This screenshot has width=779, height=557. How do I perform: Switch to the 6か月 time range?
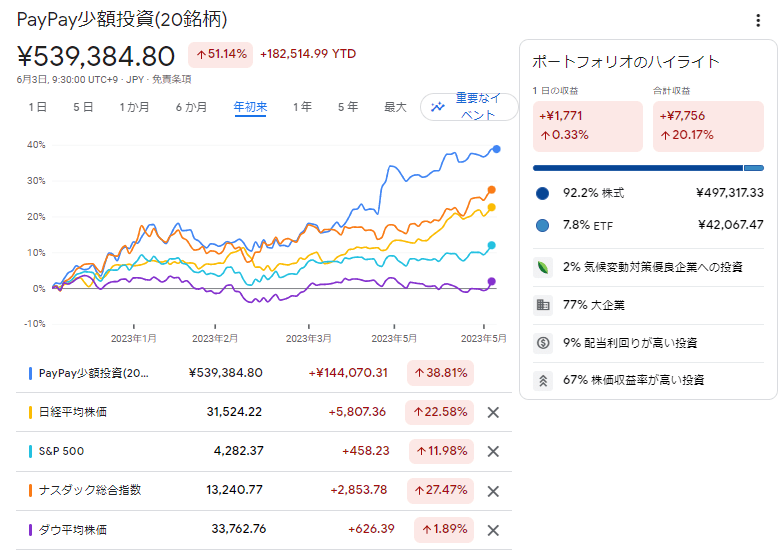click(x=191, y=107)
